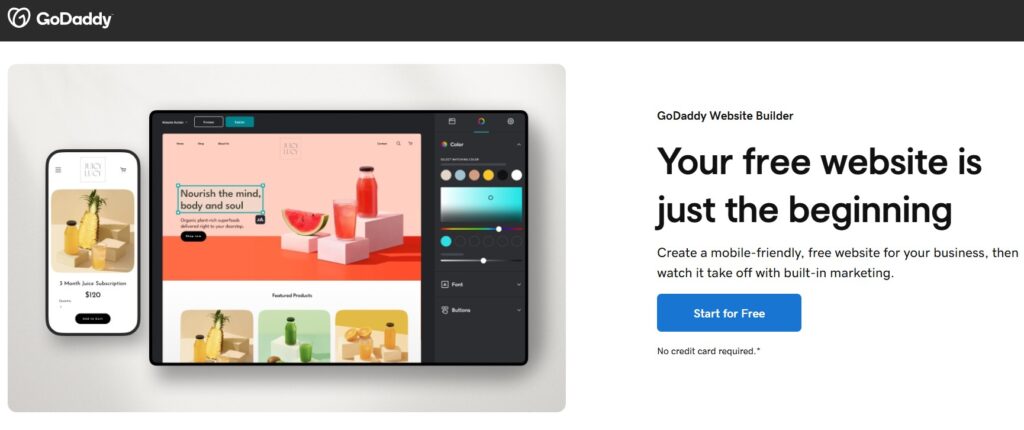Click the text size icon below the headline box

tap(260, 220)
